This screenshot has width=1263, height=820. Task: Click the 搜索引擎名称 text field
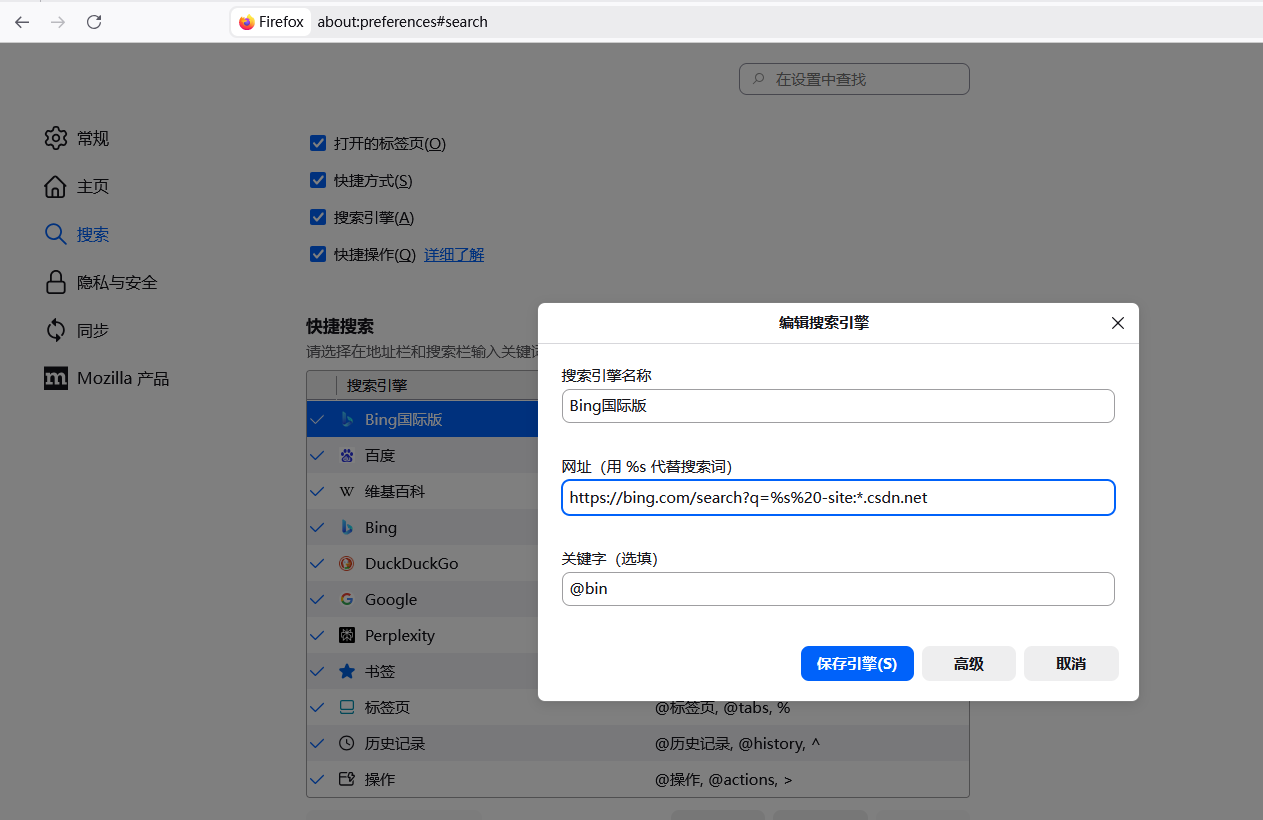click(838, 406)
